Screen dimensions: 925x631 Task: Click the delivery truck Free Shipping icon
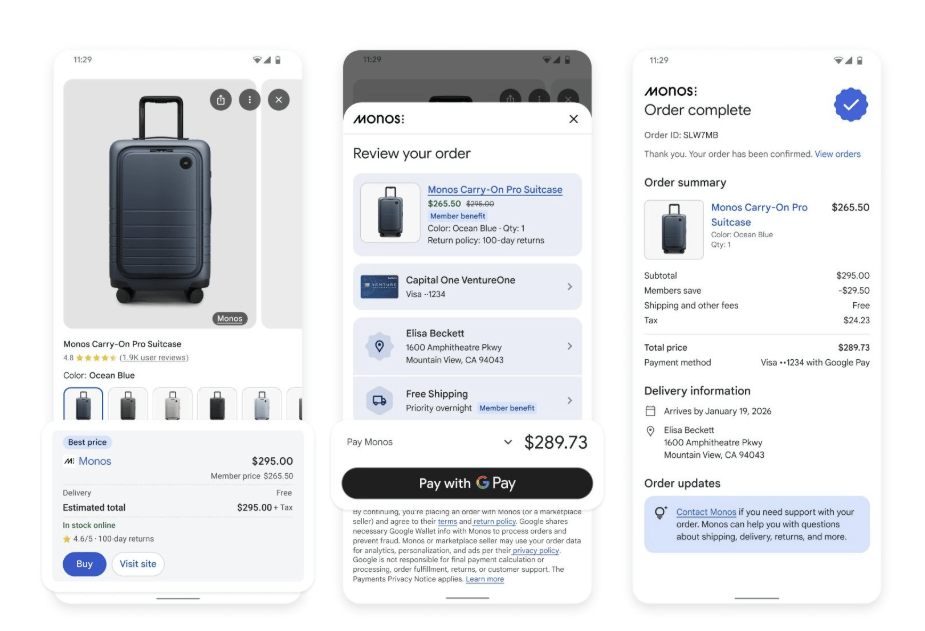pyautogui.click(x=379, y=400)
